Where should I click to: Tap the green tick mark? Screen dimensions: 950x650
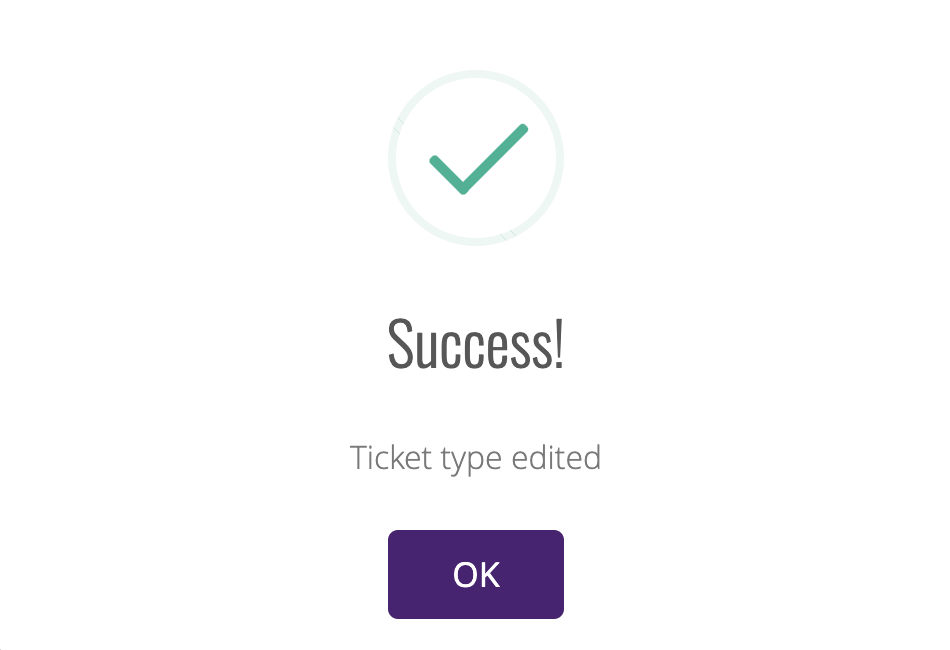479,159
